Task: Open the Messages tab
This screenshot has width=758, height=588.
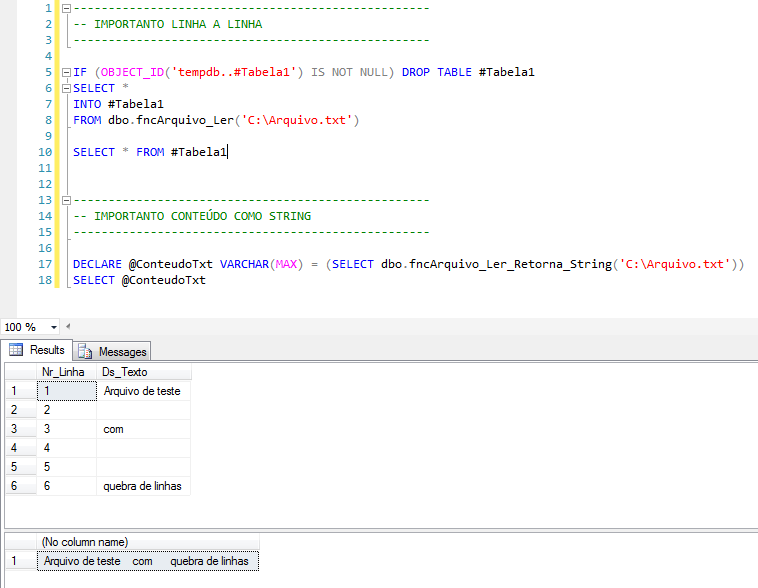Action: coord(112,352)
